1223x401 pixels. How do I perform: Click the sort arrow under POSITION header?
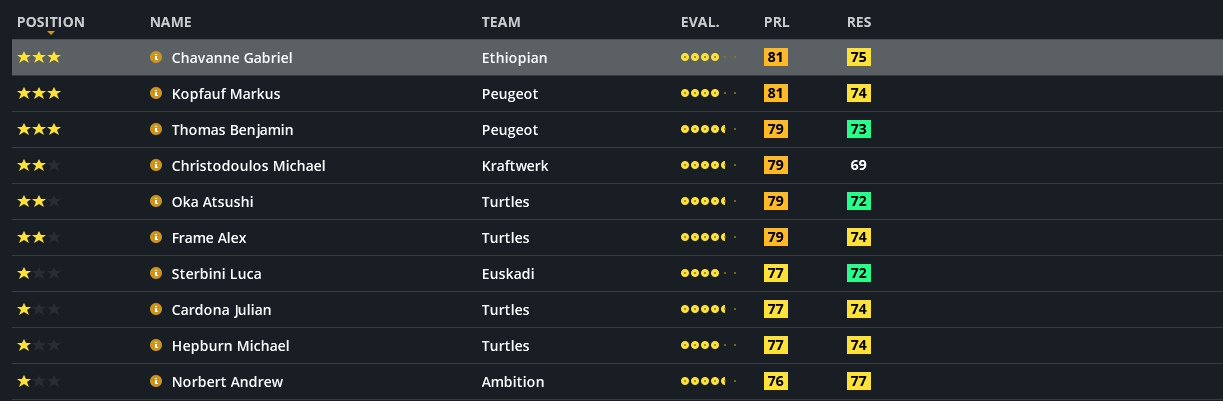point(51,34)
